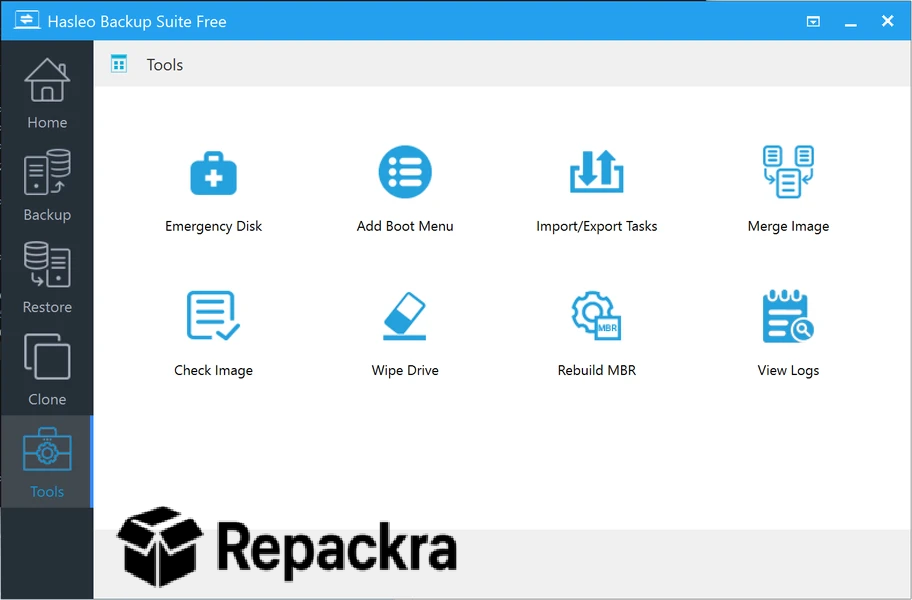
Task: Go to Home in the sidebar
Action: 47,93
